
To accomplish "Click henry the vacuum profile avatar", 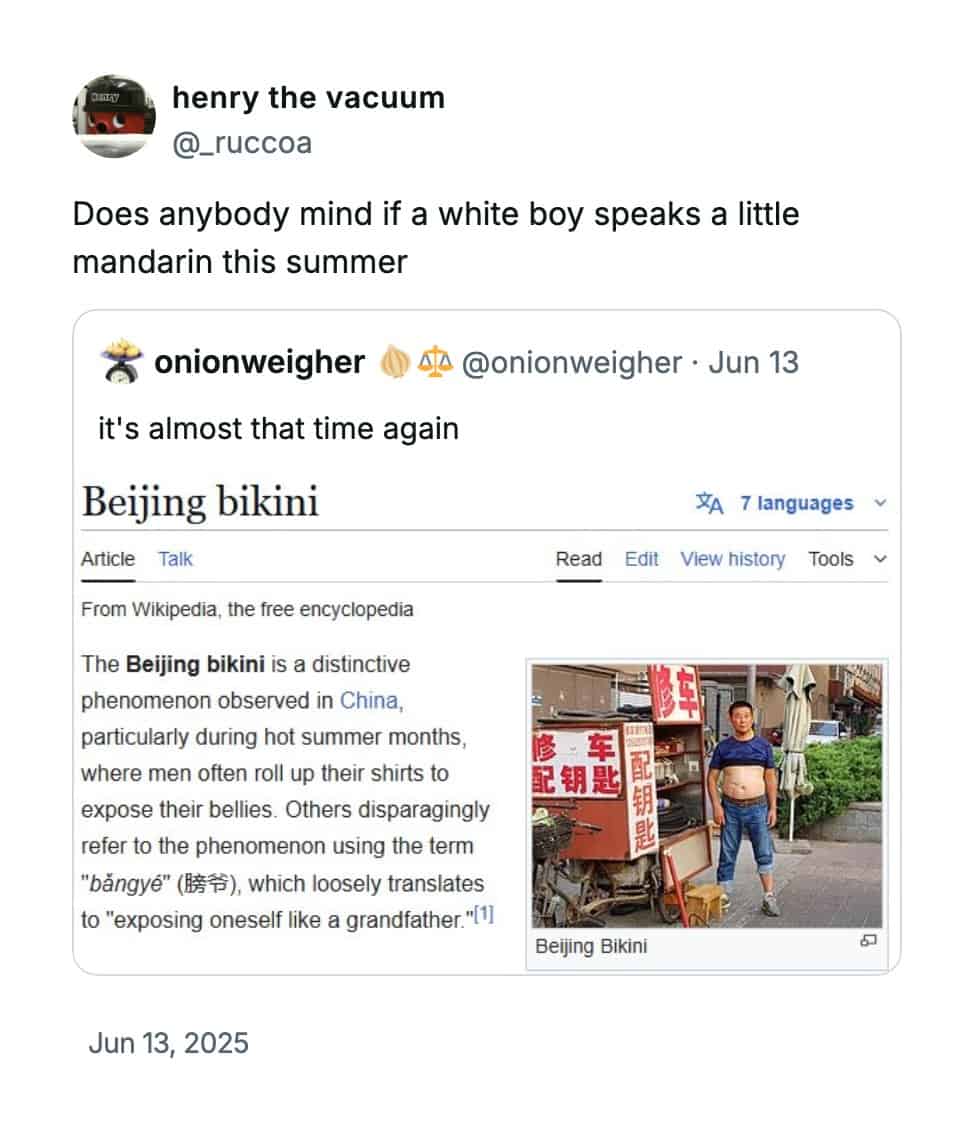I will (x=113, y=116).
